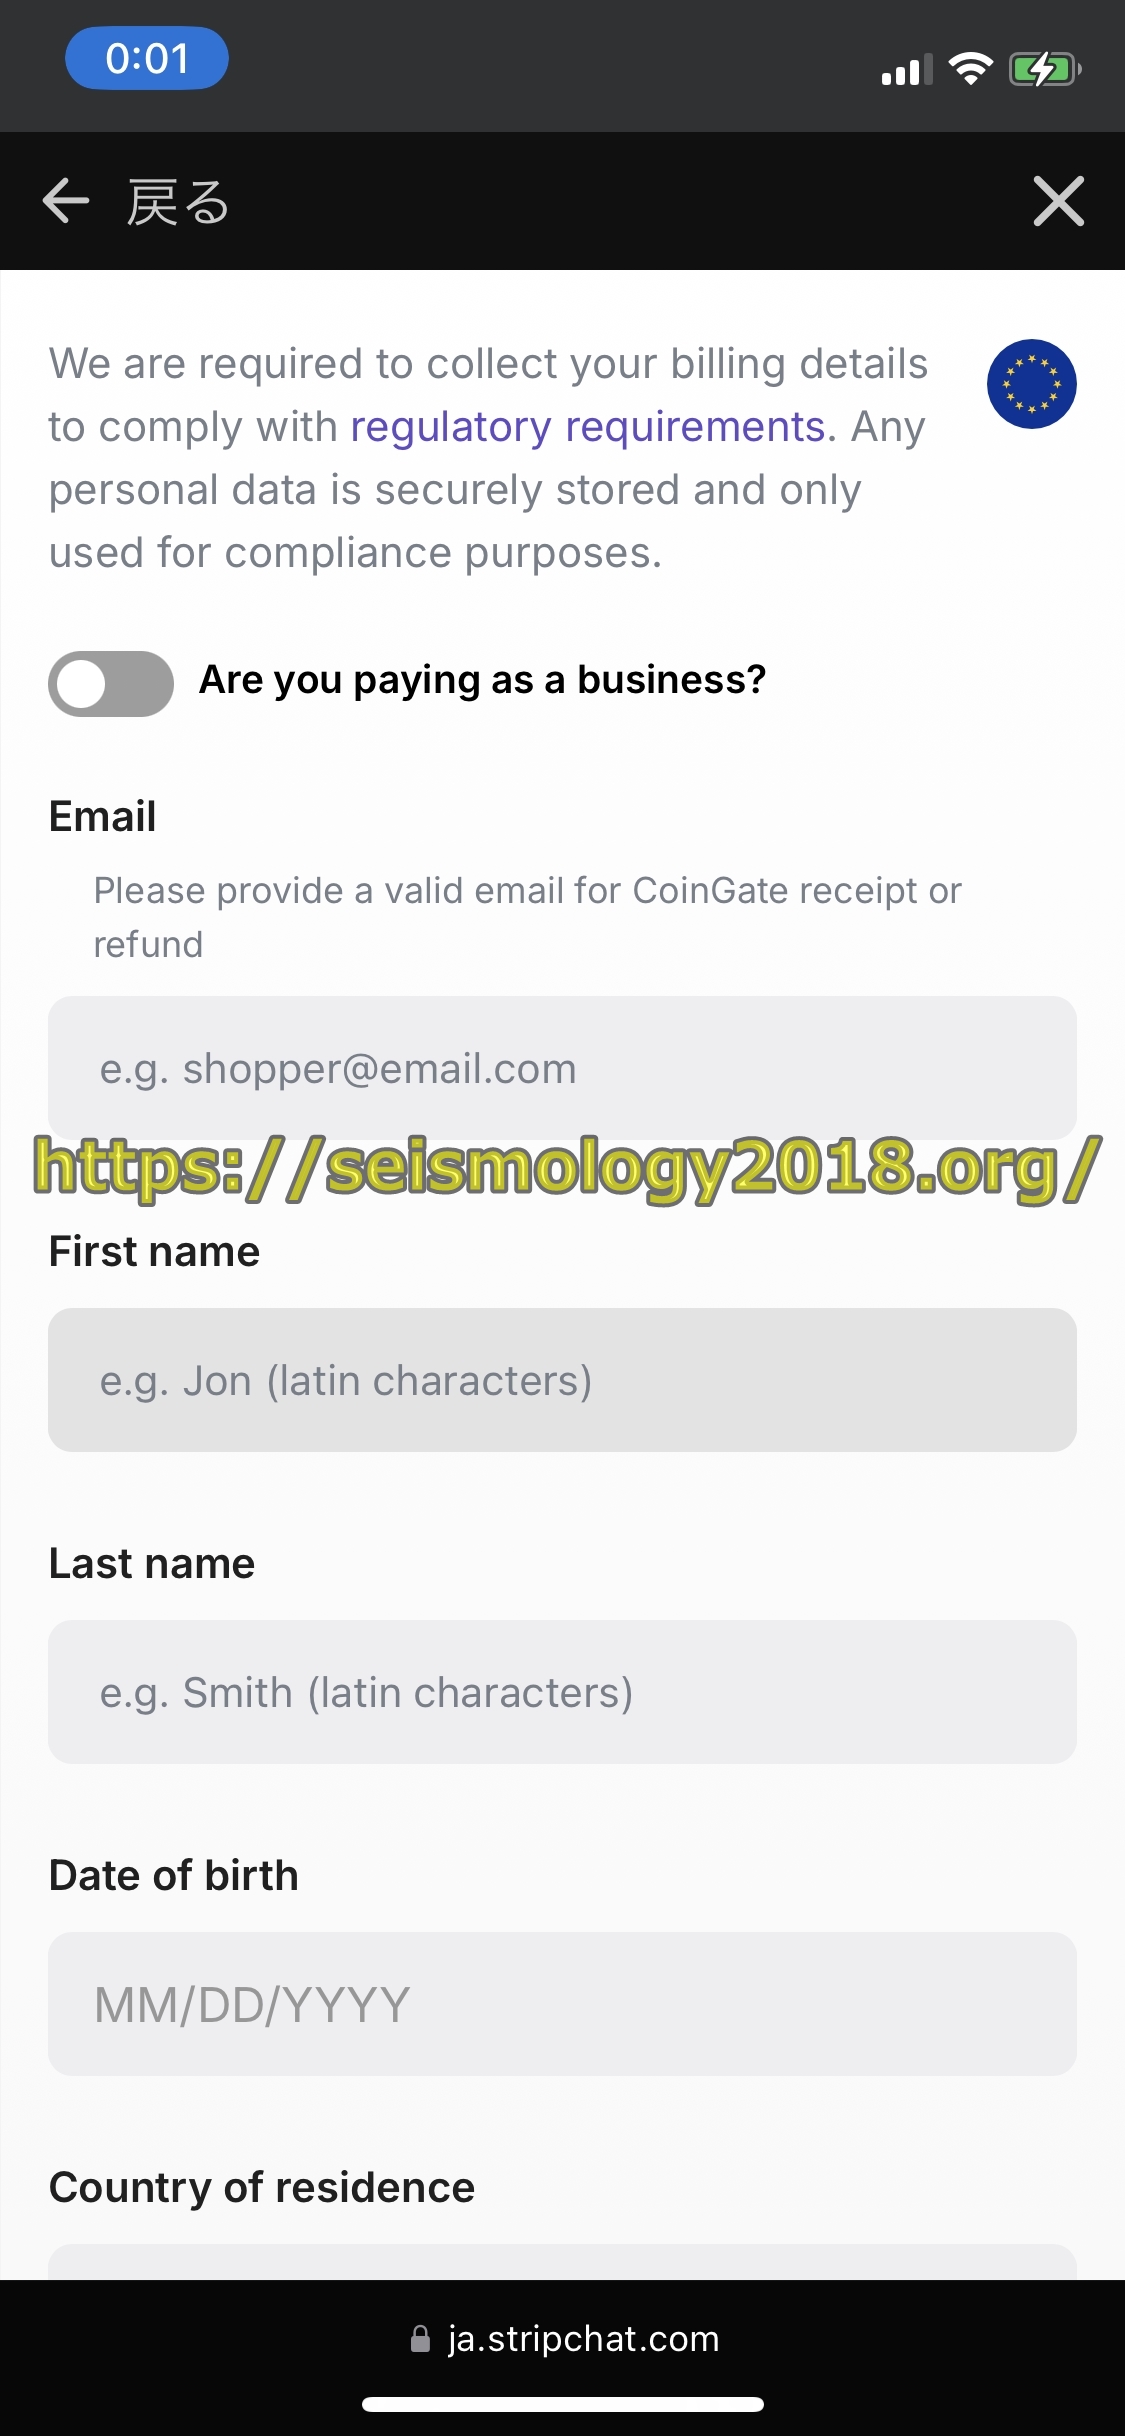The width and height of the screenshot is (1125, 2436).
Task: Close the billing details form
Action: click(1058, 201)
